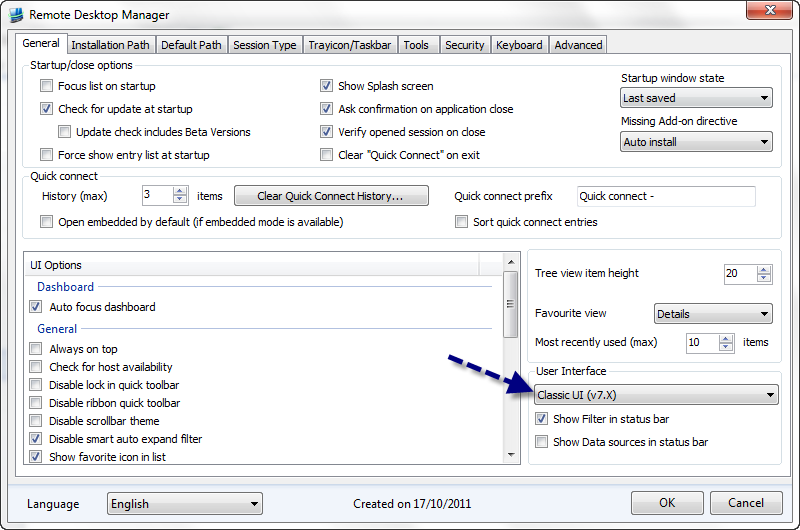
Task: Switch to the Installation Path tab
Action: pyautogui.click(x=110, y=45)
